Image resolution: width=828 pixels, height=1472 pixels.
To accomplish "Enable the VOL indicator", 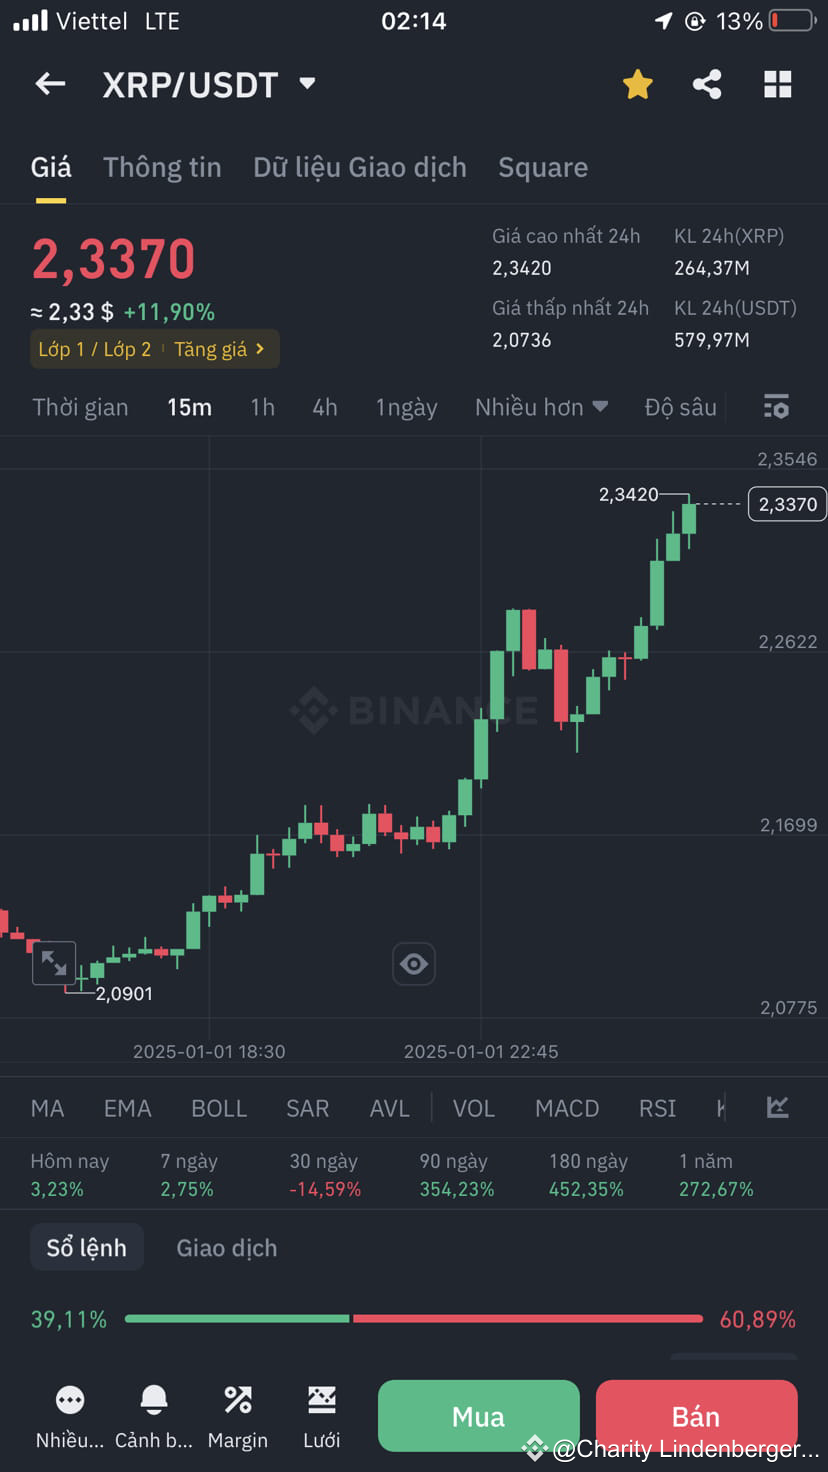I will click(x=474, y=1108).
